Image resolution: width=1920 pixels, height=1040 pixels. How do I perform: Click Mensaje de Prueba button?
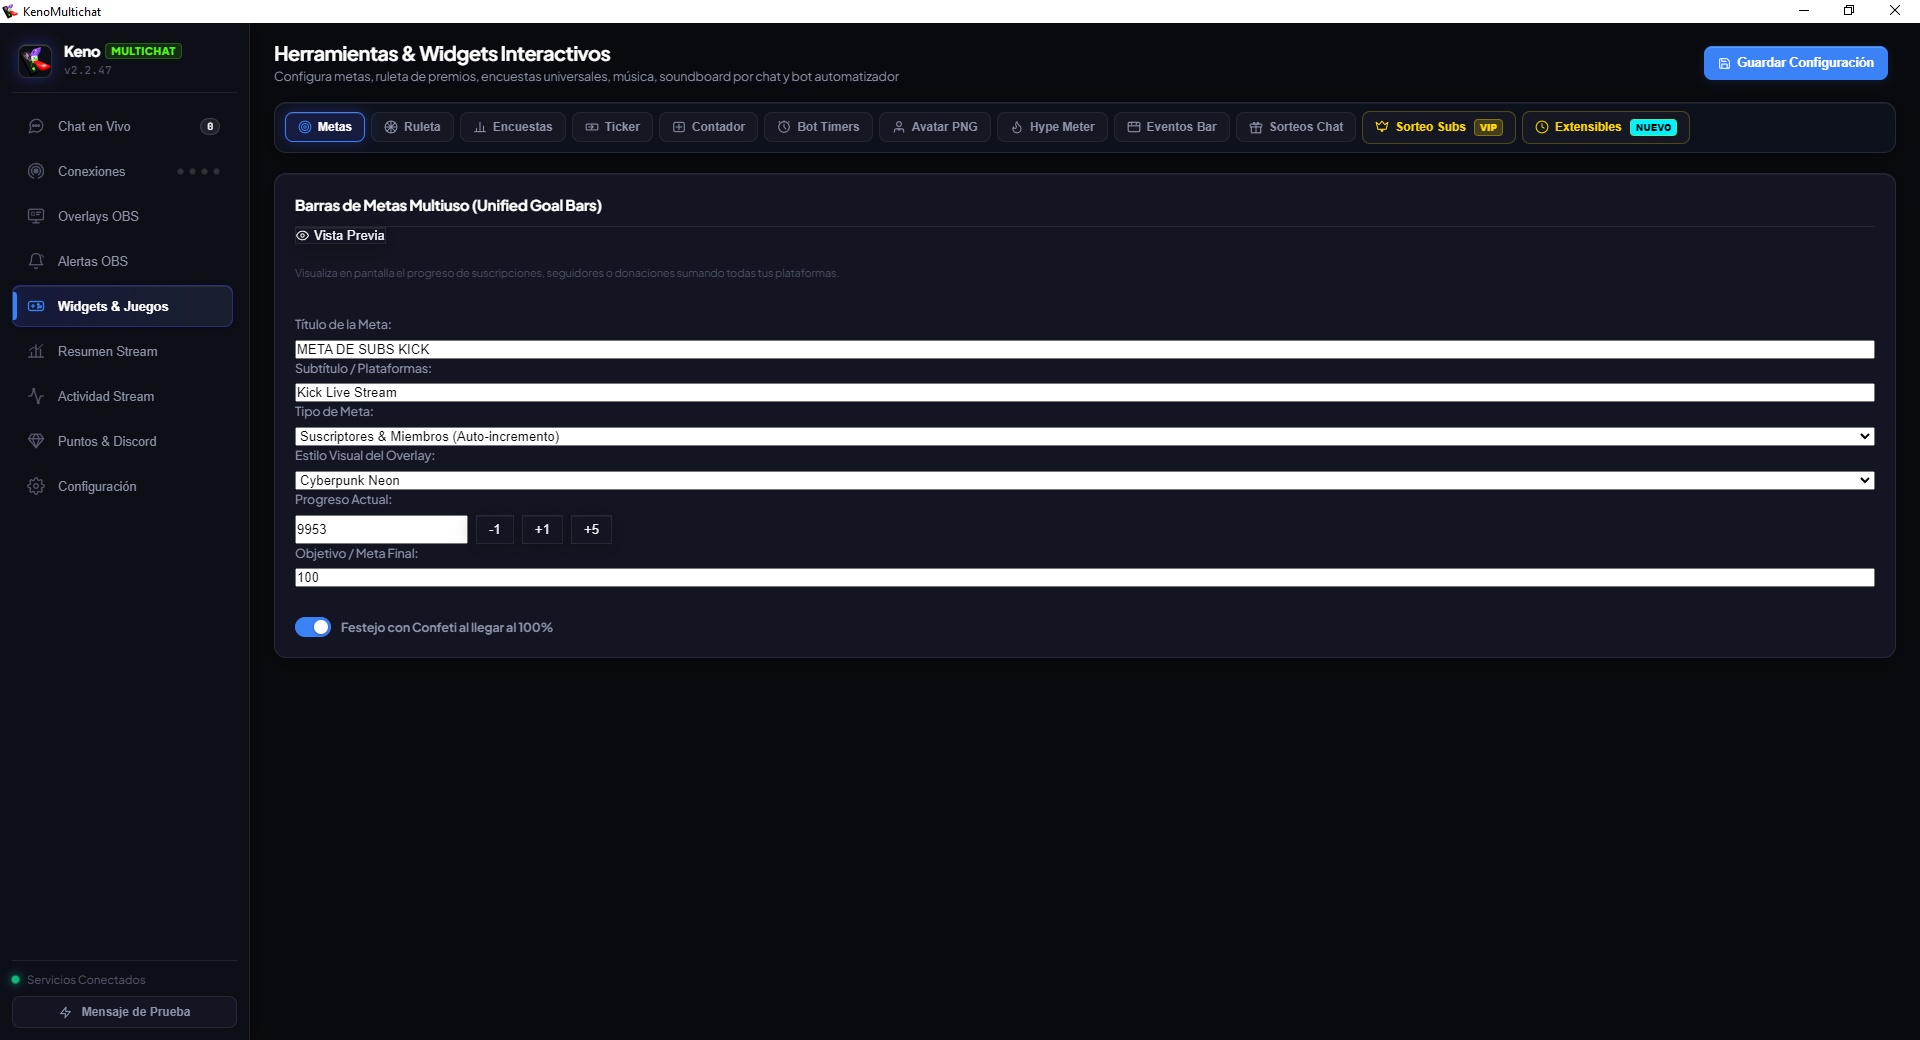[125, 1012]
